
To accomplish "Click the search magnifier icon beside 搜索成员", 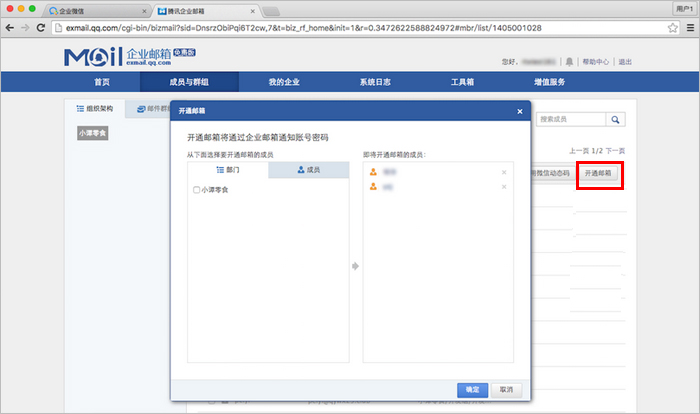I will [x=616, y=119].
